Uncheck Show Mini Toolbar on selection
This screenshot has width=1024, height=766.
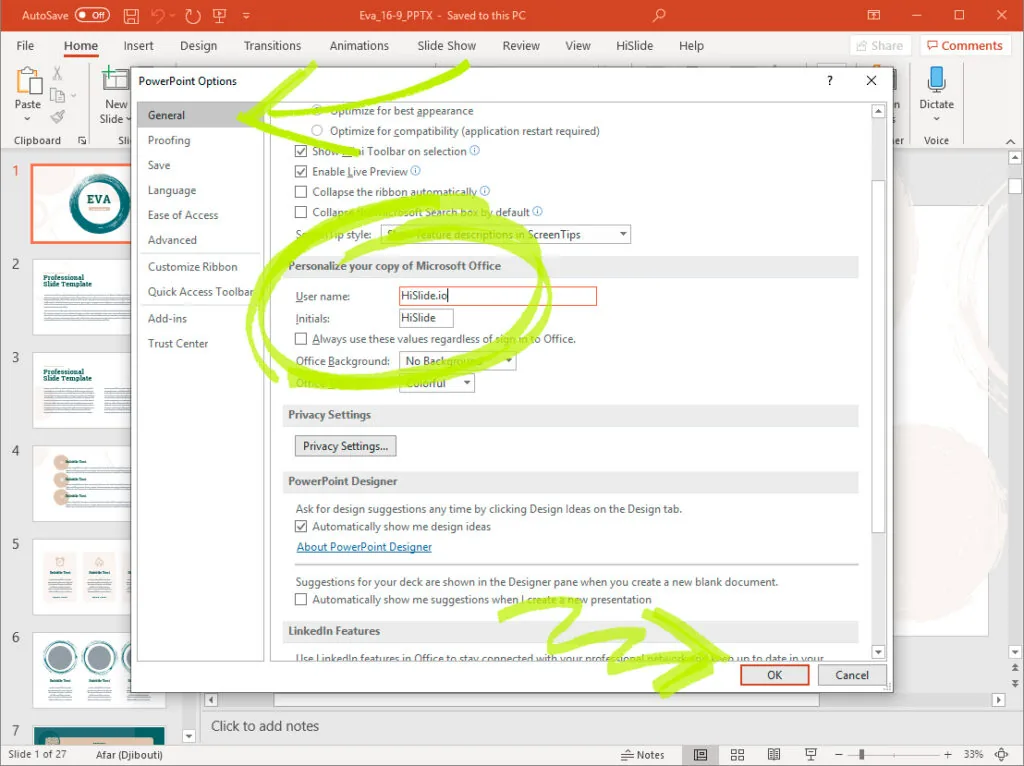click(x=300, y=152)
